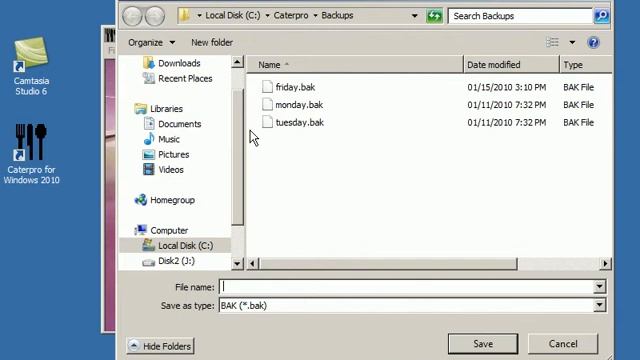Click the date 01/15/2010 3:10 PM
Image resolution: width=640 pixels, height=360 pixels.
[x=507, y=87]
